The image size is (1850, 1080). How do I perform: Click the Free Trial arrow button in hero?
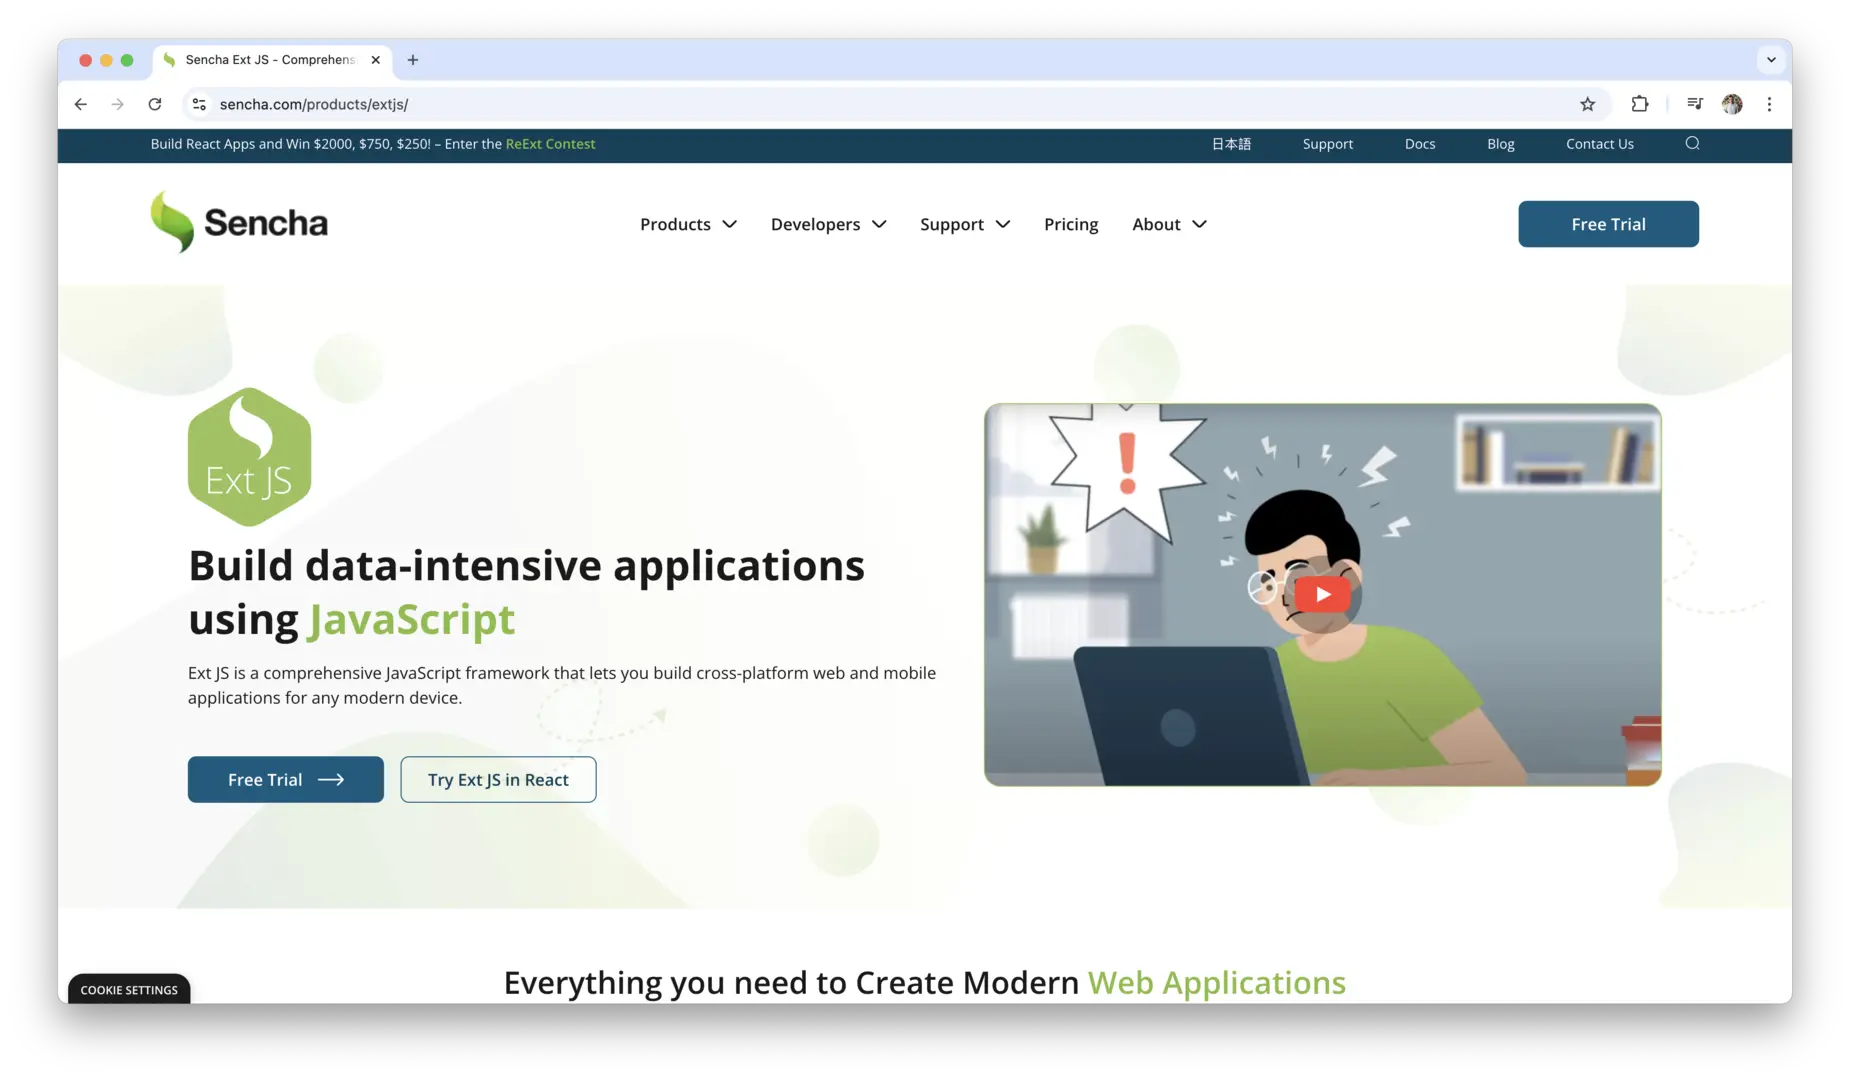pyautogui.click(x=286, y=779)
